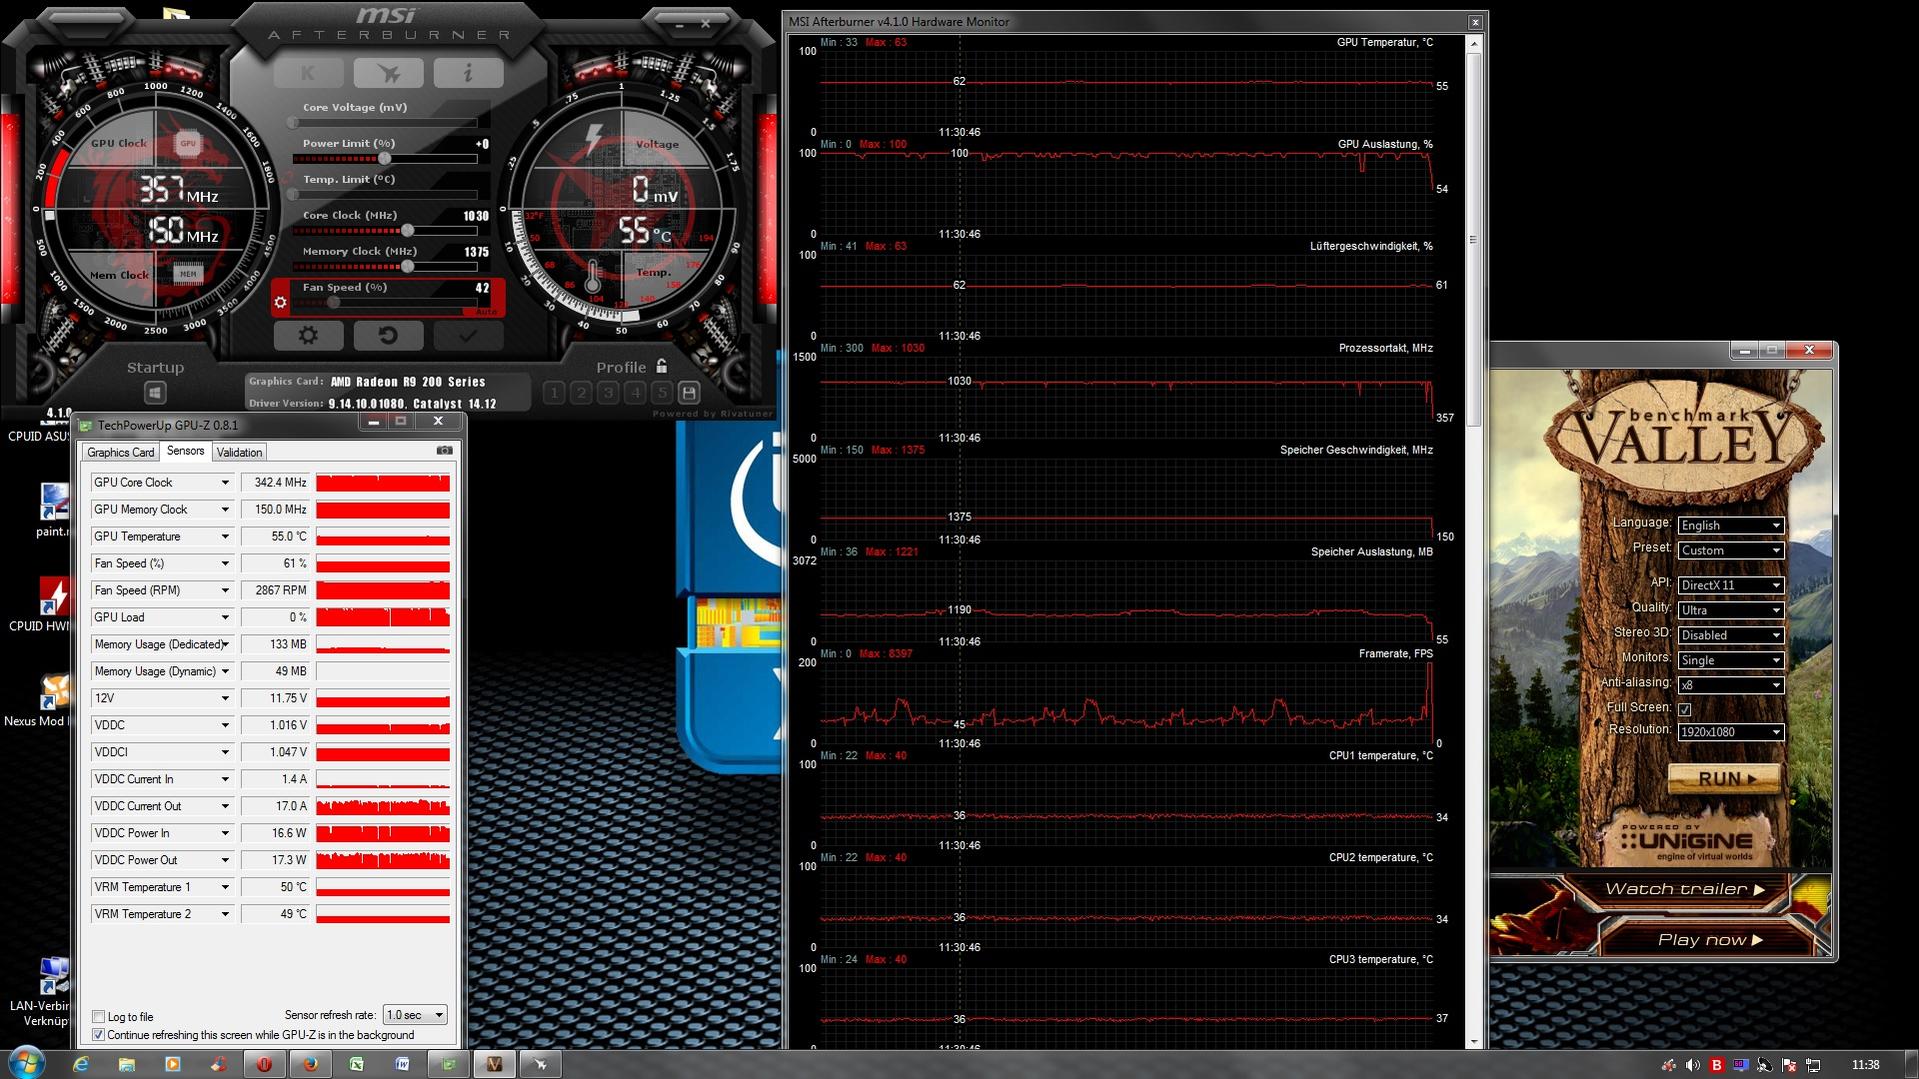Toggle fan speed Auto mode
The height and width of the screenshot is (1079, 1919).
(486, 311)
